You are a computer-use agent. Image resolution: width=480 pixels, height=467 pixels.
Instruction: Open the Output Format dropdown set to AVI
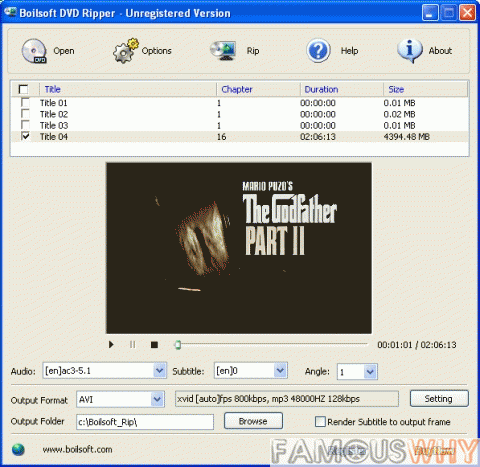(157, 399)
